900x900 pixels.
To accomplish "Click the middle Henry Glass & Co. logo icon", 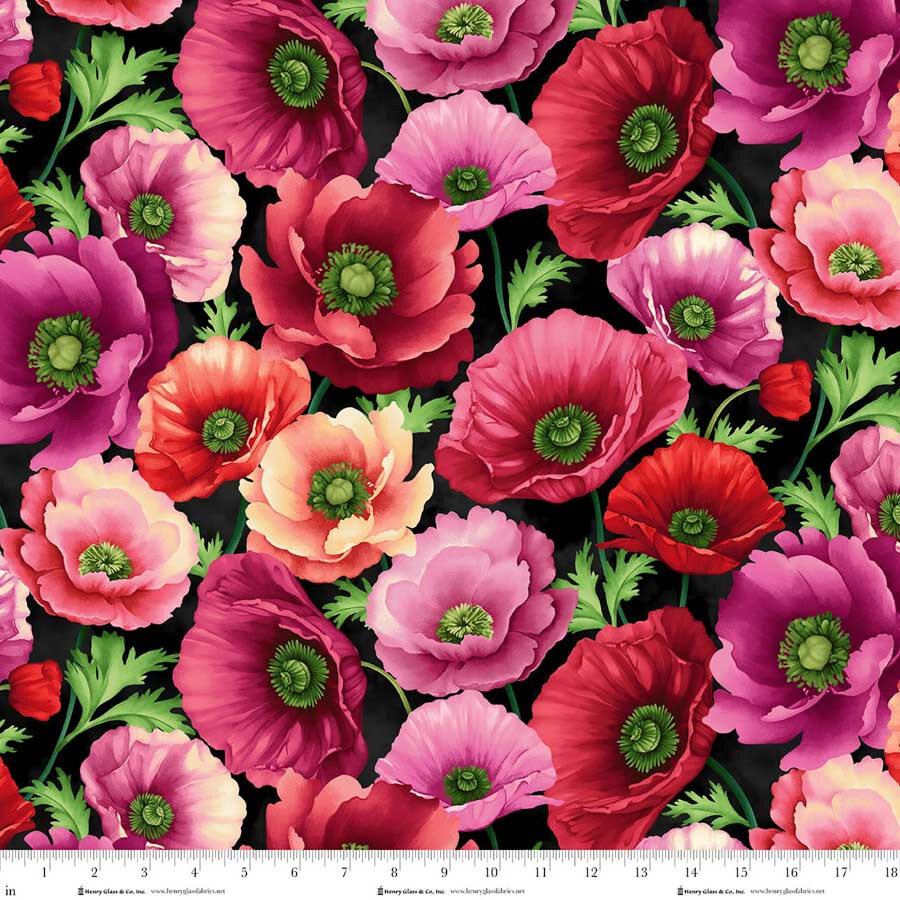I will pos(381,889).
